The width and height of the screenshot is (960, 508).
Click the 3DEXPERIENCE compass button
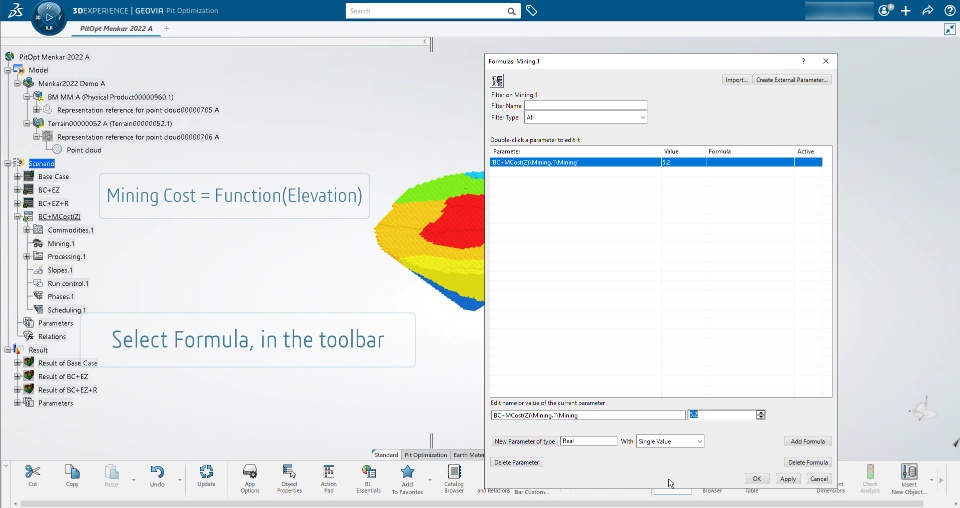point(49,17)
